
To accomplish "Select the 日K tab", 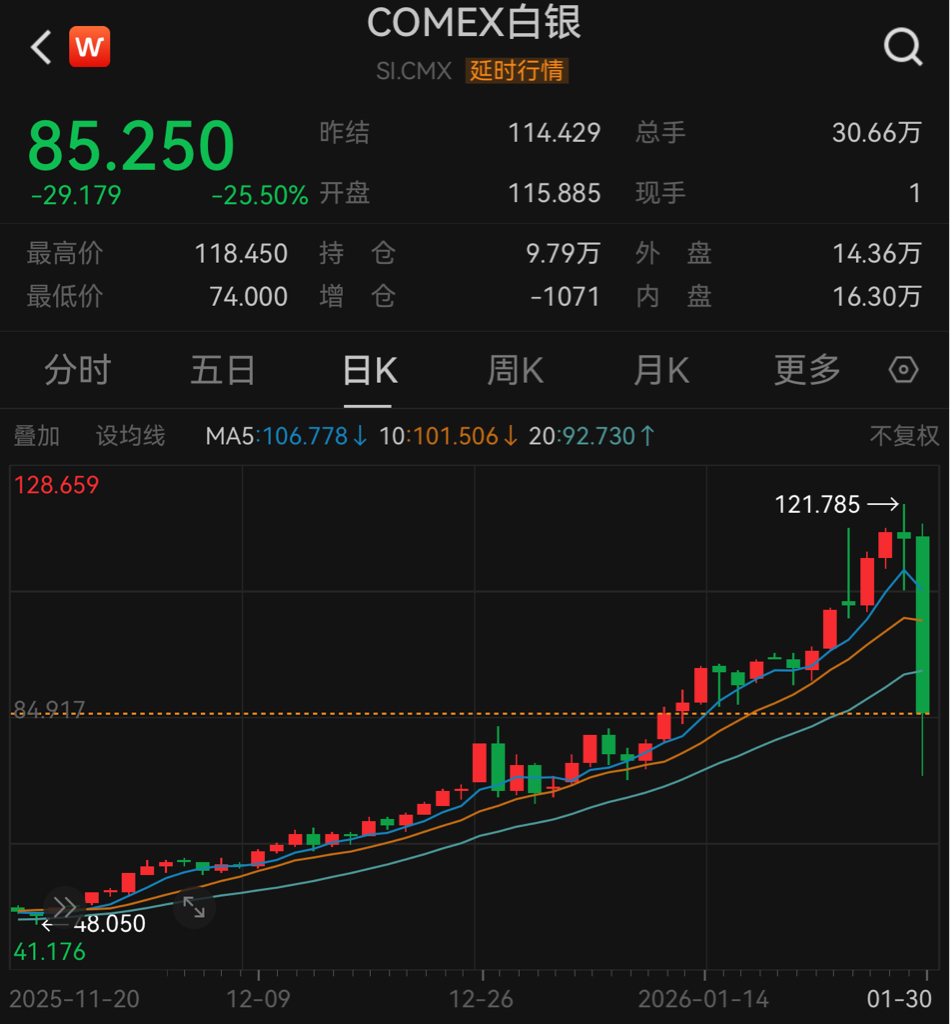I will (370, 371).
